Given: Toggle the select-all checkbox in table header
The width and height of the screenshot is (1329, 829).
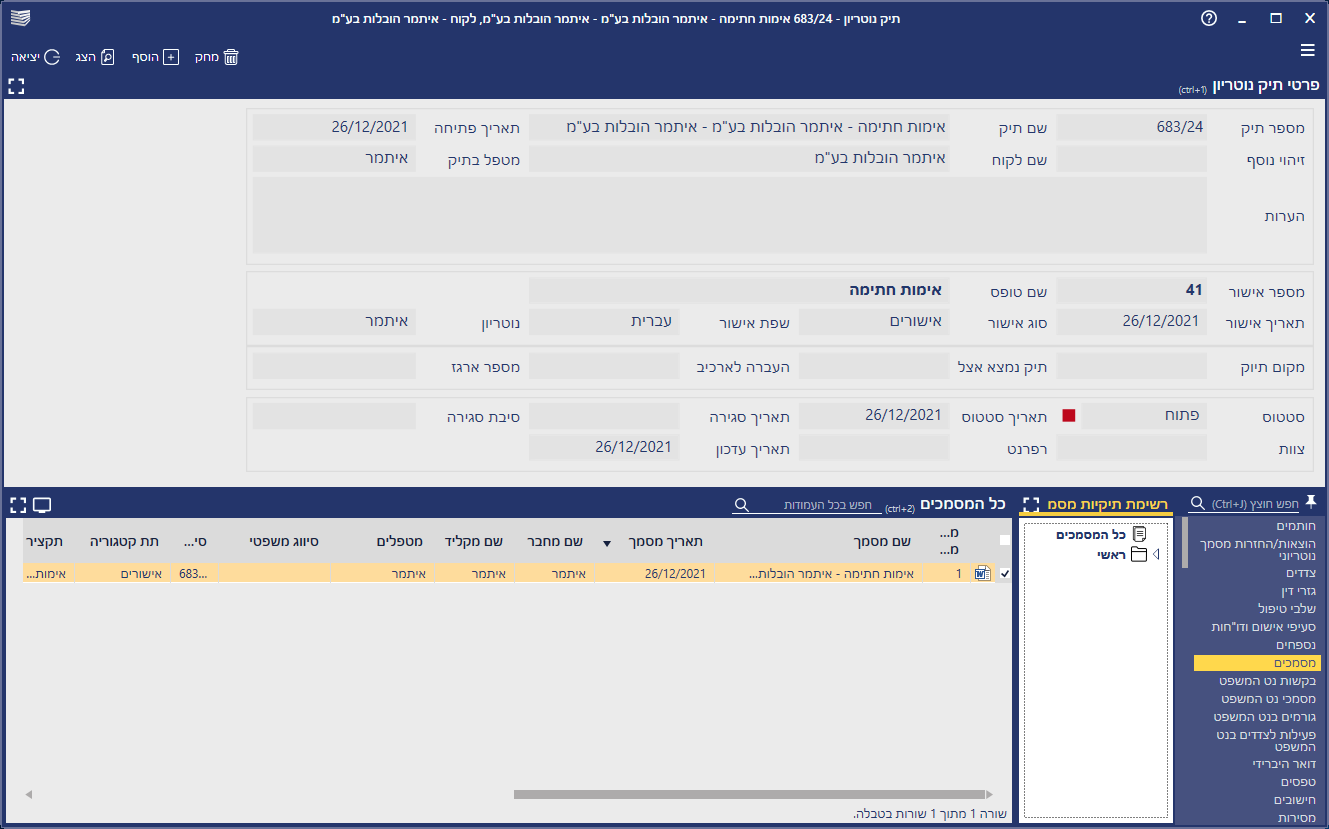Looking at the screenshot, I should 1005,540.
